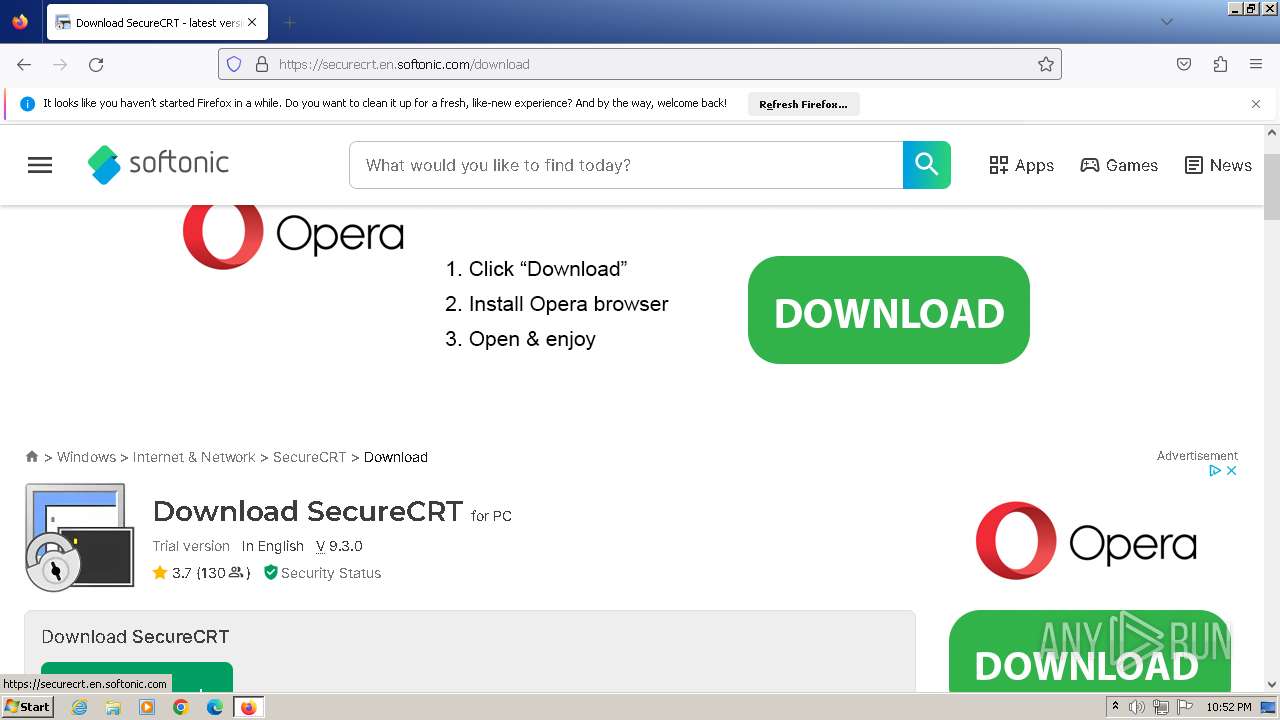1280x720 pixels.
Task: Click SecureCRT application icon
Action: pos(79,538)
